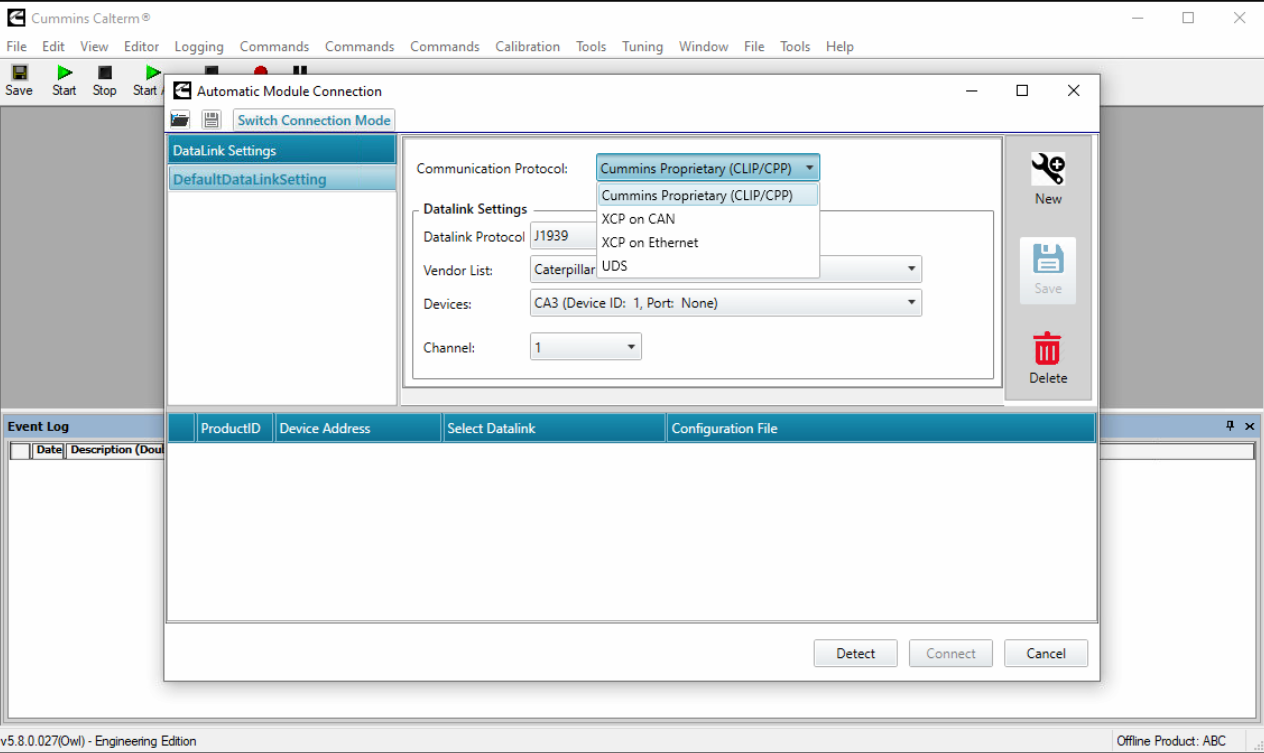Pin the Event Log panel

pos(1230,426)
